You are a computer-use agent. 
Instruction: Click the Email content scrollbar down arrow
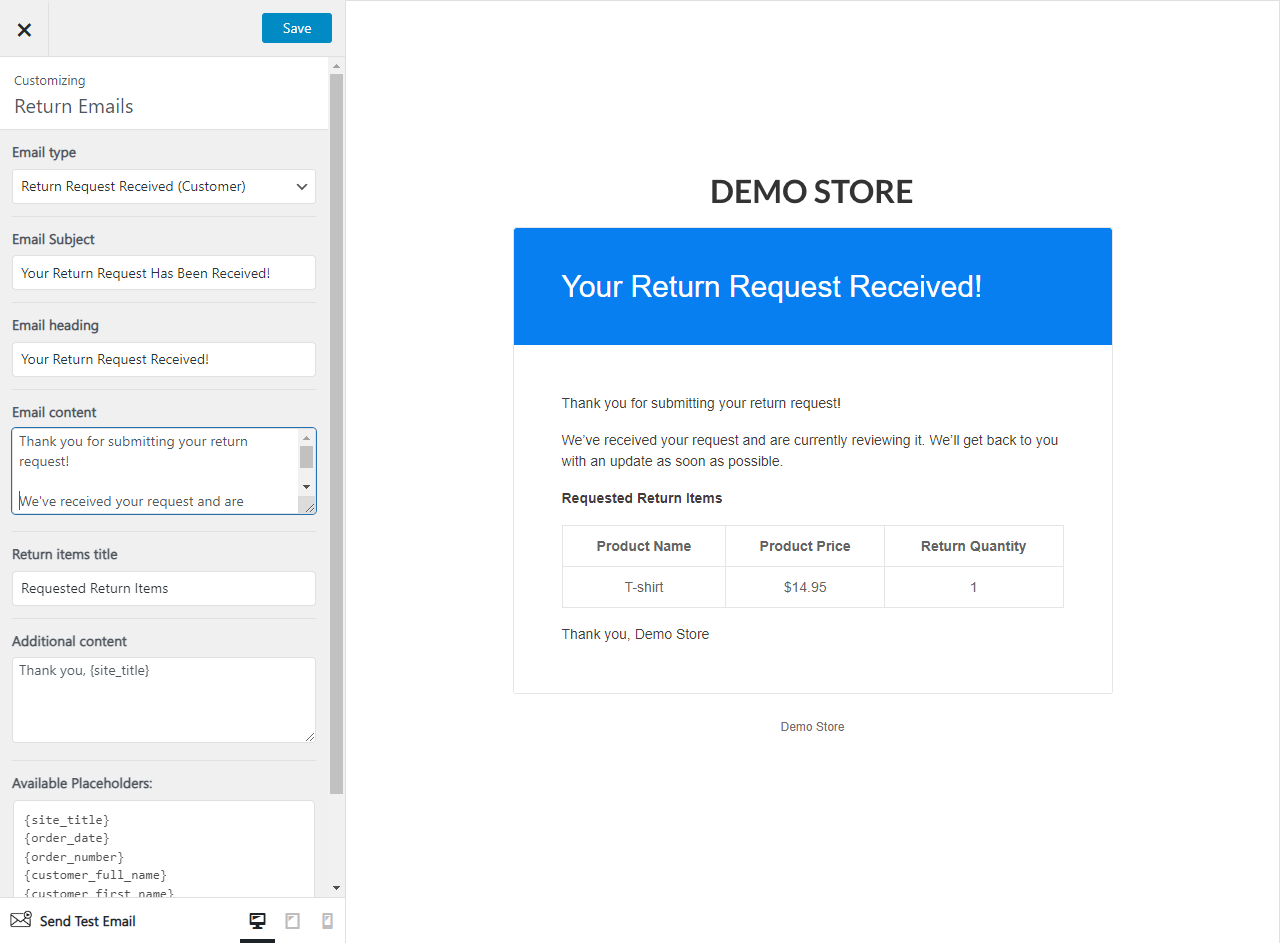pos(308,486)
